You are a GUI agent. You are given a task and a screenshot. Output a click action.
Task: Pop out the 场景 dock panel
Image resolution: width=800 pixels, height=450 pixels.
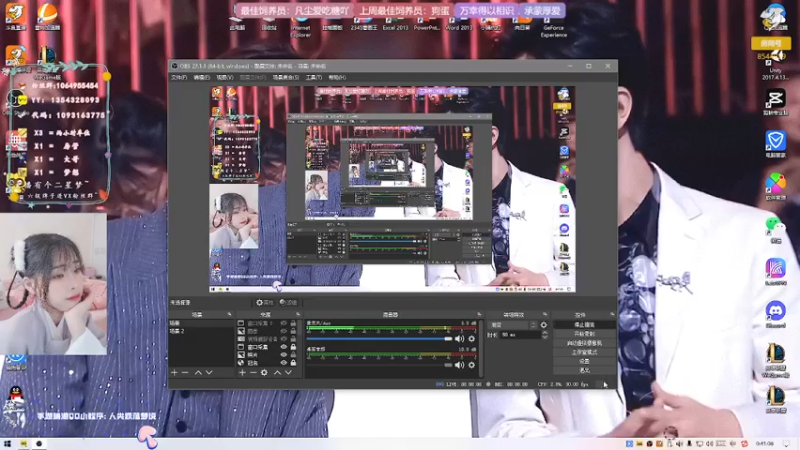pos(229,314)
